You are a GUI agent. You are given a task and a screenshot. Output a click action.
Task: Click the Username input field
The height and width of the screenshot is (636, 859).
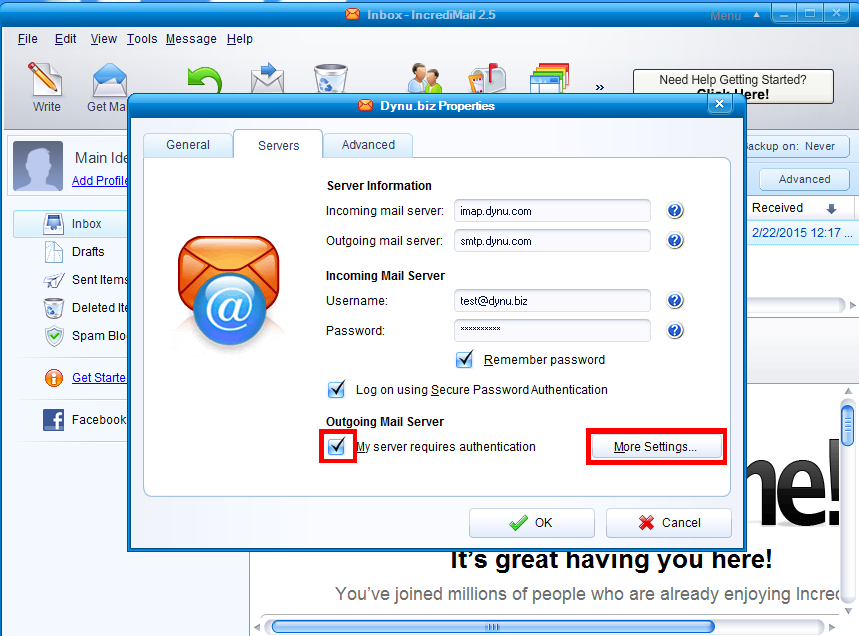pos(552,301)
